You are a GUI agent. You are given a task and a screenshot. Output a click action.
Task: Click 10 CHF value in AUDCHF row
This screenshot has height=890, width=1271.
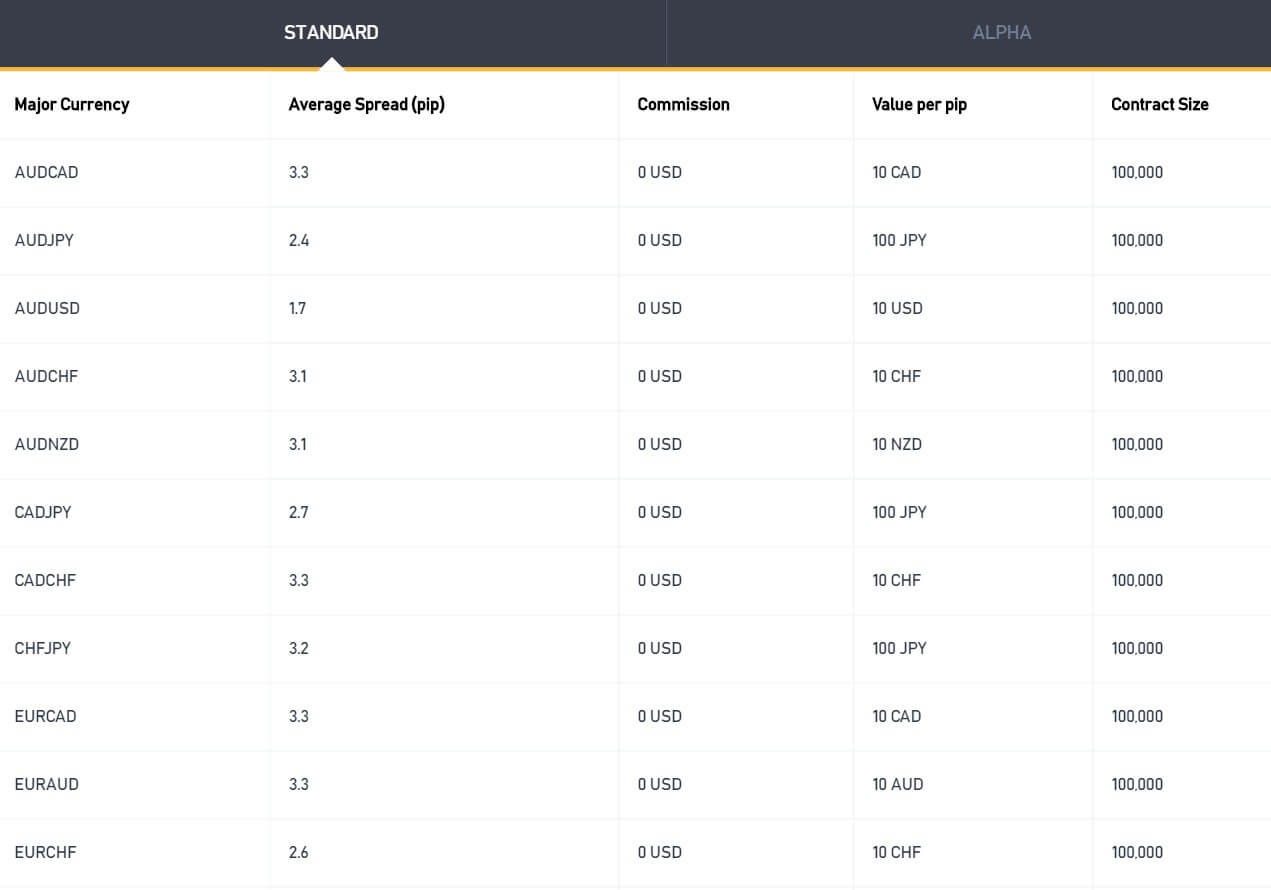(896, 376)
